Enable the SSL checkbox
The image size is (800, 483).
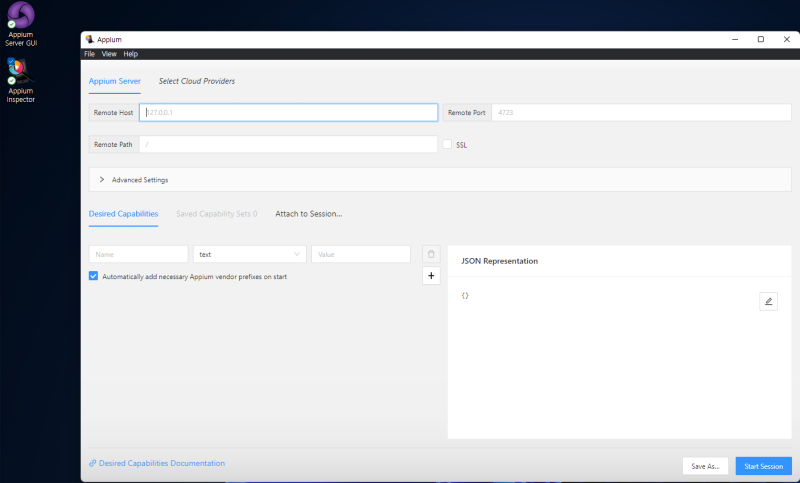pos(447,144)
